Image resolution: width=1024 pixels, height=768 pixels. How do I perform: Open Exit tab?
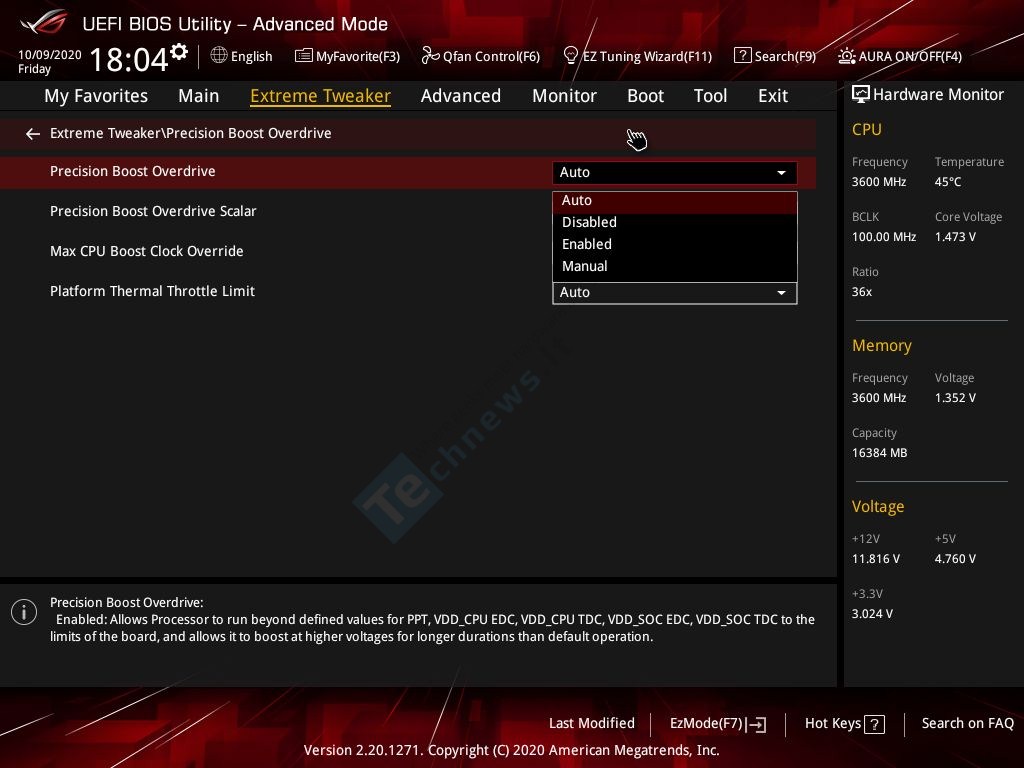tap(773, 96)
